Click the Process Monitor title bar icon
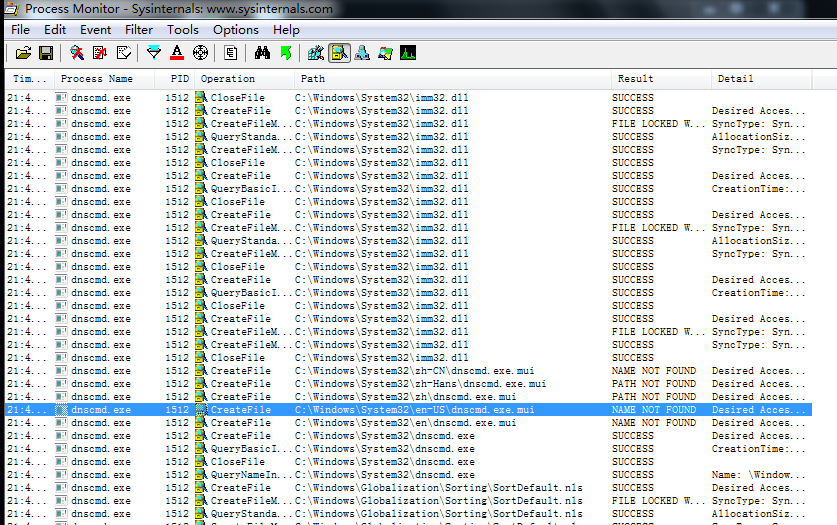The image size is (837, 525). (x=12, y=9)
